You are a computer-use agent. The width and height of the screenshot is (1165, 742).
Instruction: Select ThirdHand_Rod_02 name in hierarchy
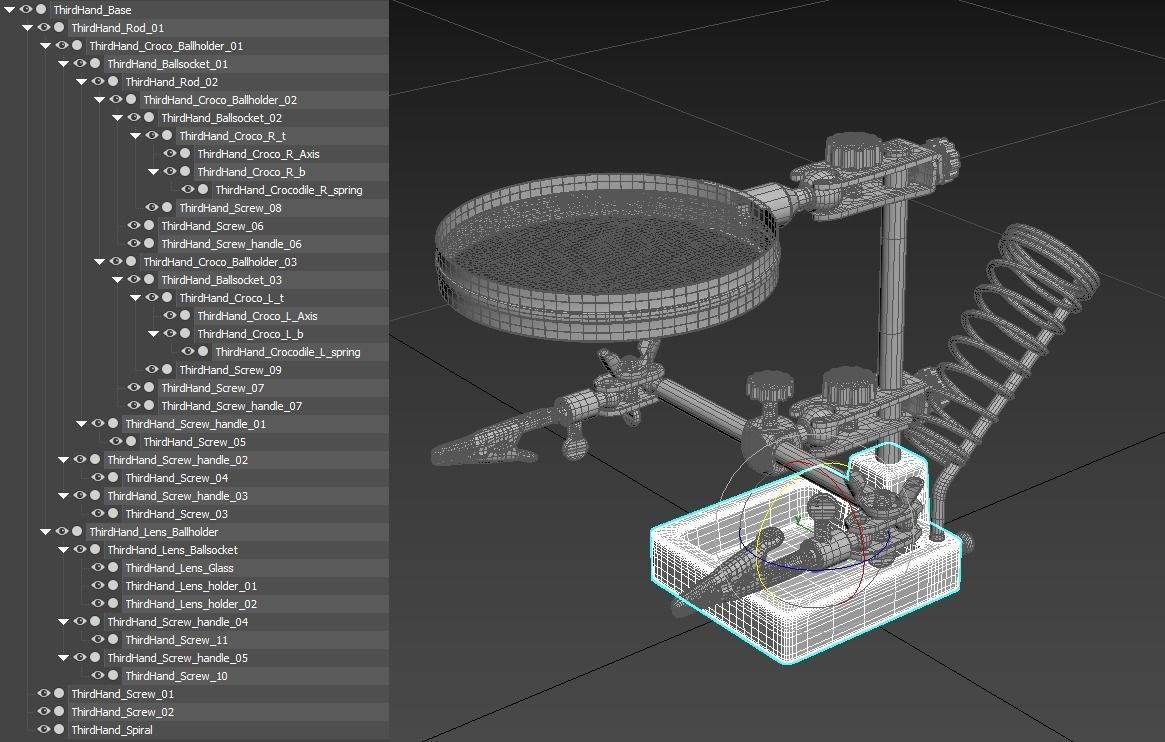pos(172,82)
